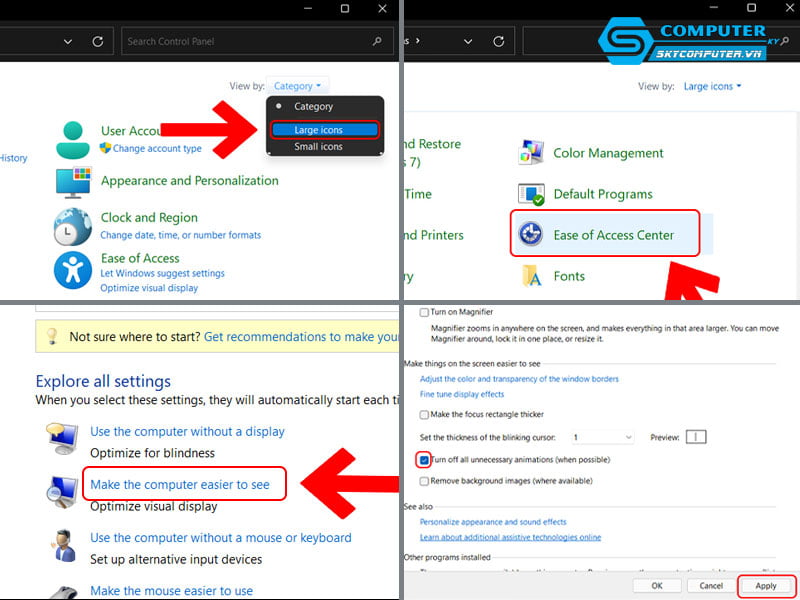
Task: Choose Small icons from the view menu
Action: [318, 147]
